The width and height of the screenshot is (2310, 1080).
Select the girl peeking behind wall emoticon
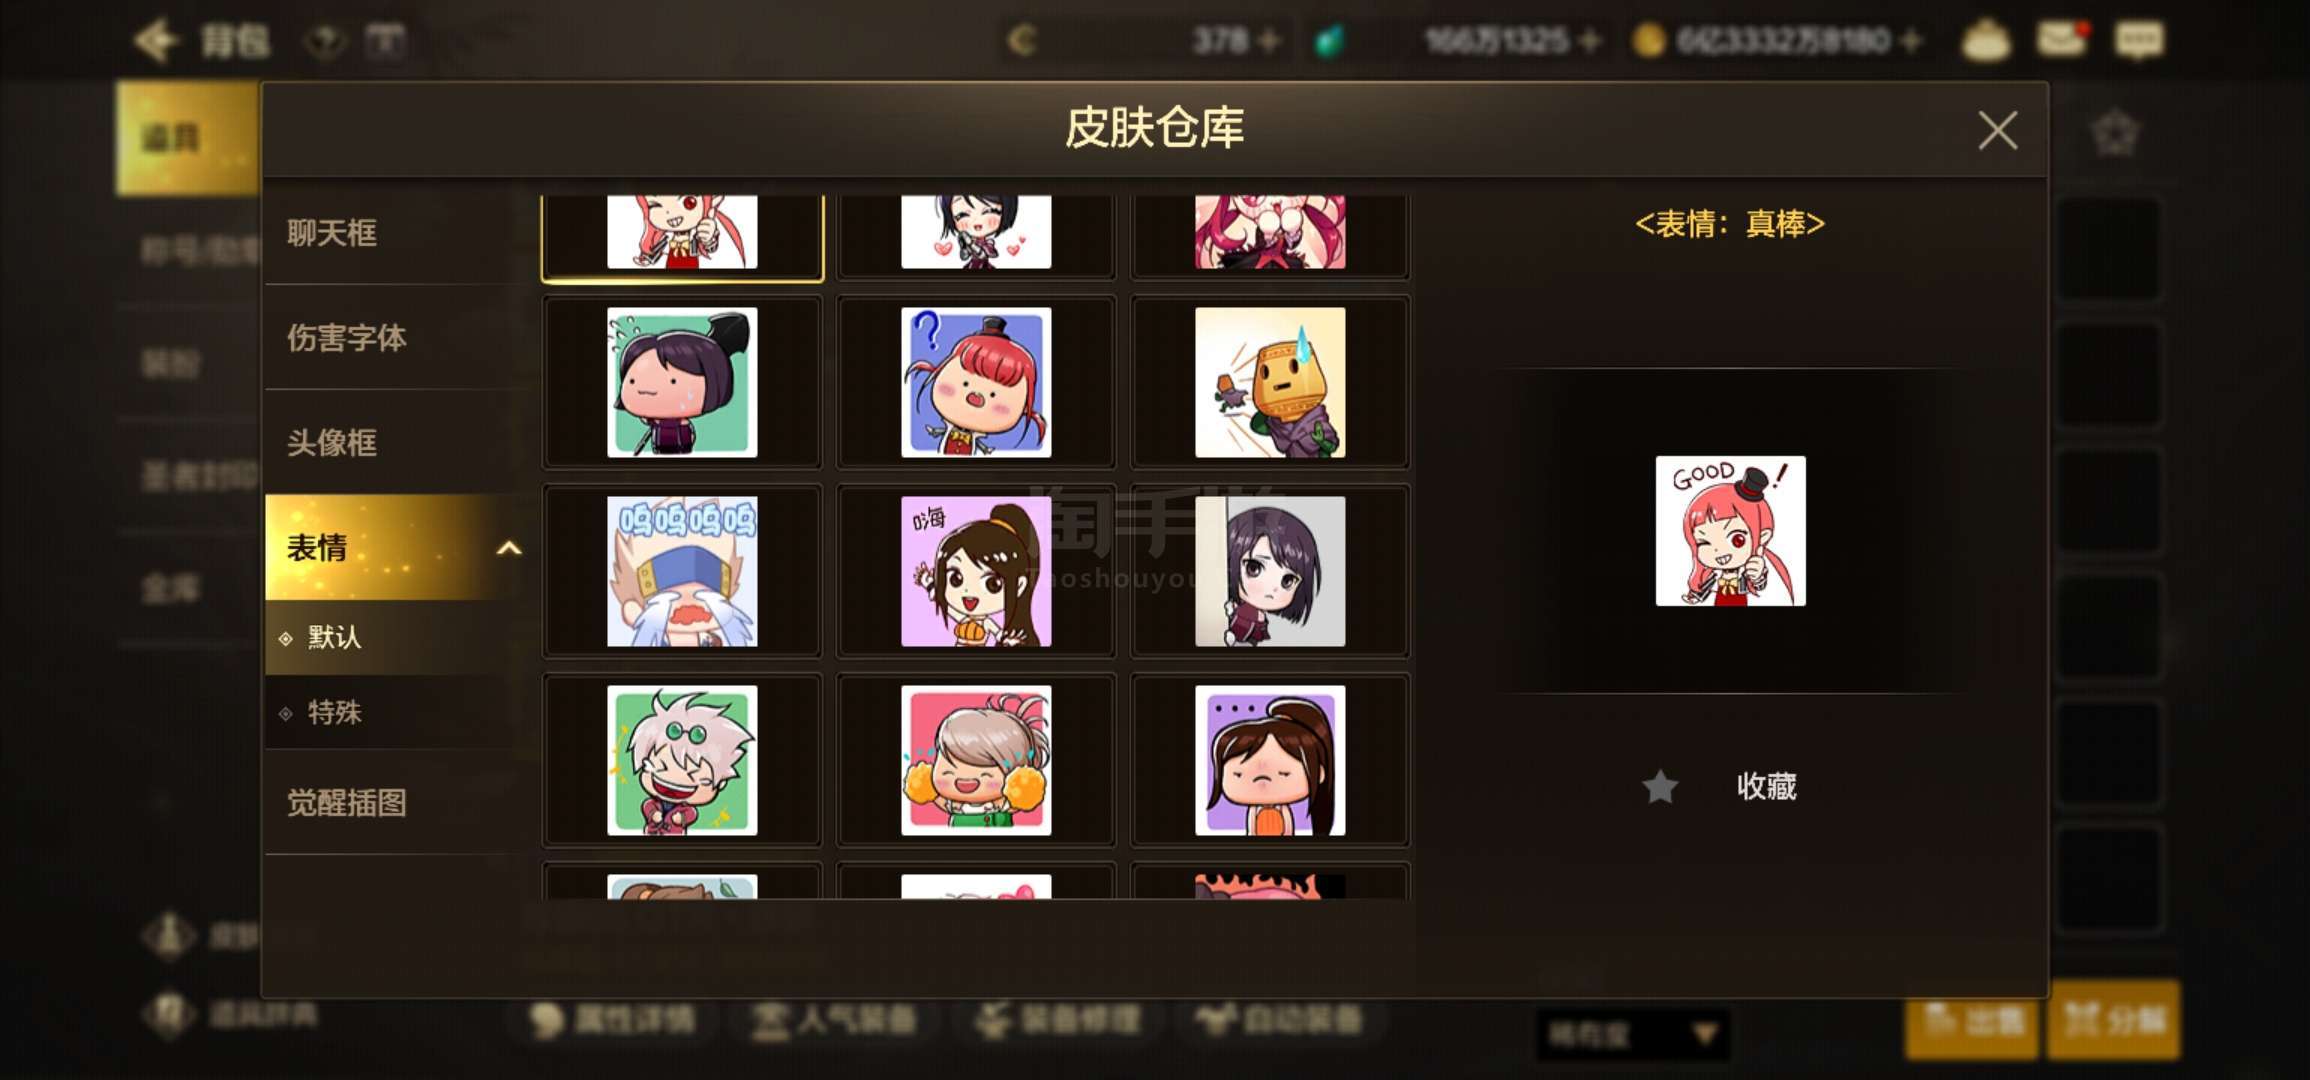[1270, 571]
